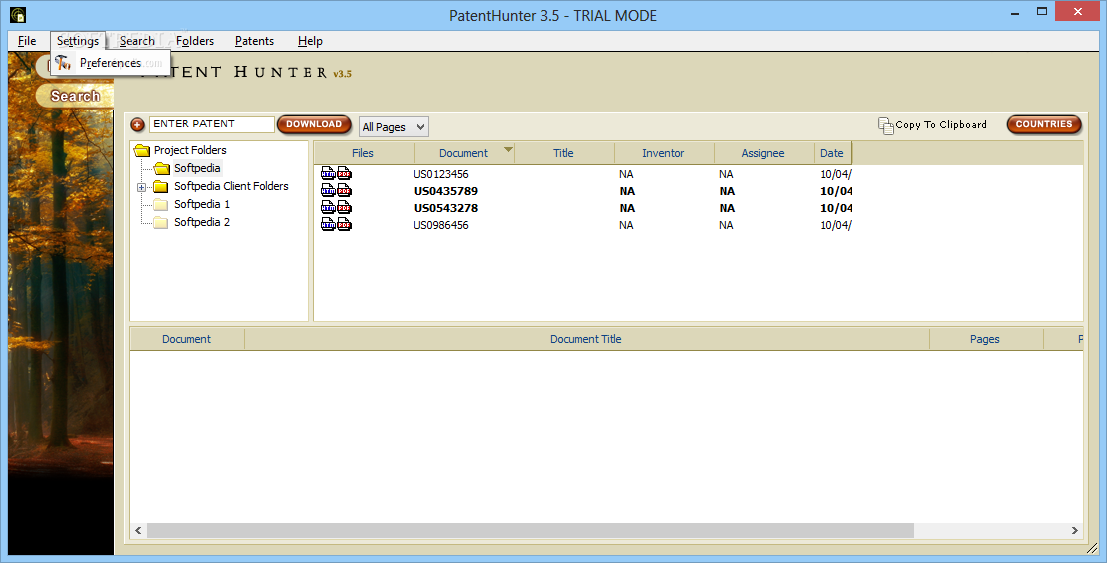This screenshot has height=563, width=1107.
Task: Close the PatentHunter window
Action: (x=1078, y=11)
